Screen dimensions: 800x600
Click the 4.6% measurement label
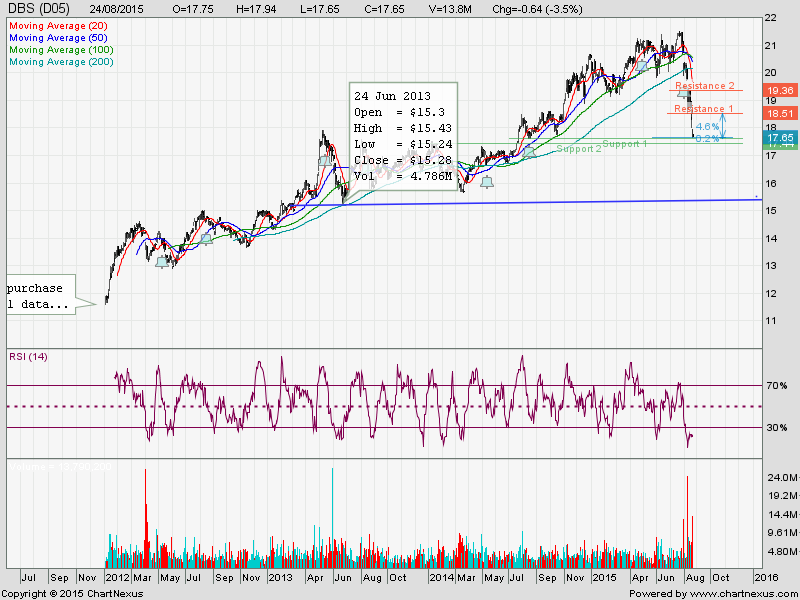pyautogui.click(x=707, y=127)
